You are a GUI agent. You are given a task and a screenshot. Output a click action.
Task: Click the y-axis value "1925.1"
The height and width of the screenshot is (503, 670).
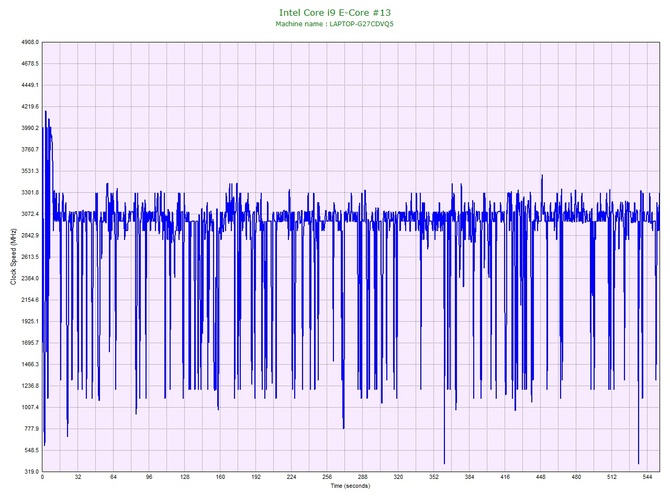coord(30,321)
